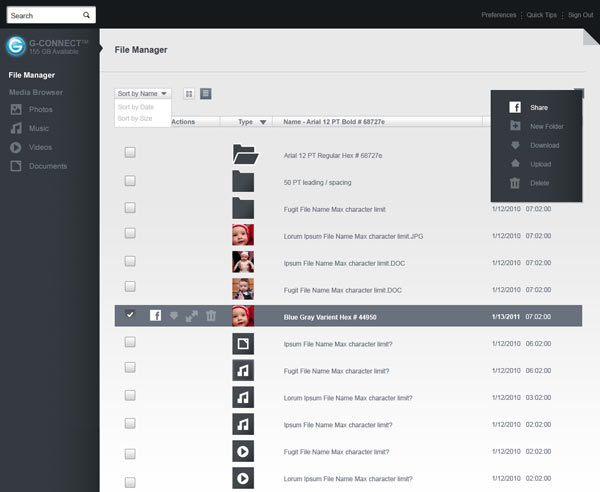Viewport: 600px width, 492px height.
Task: Switch to list view icon
Action: pos(205,93)
